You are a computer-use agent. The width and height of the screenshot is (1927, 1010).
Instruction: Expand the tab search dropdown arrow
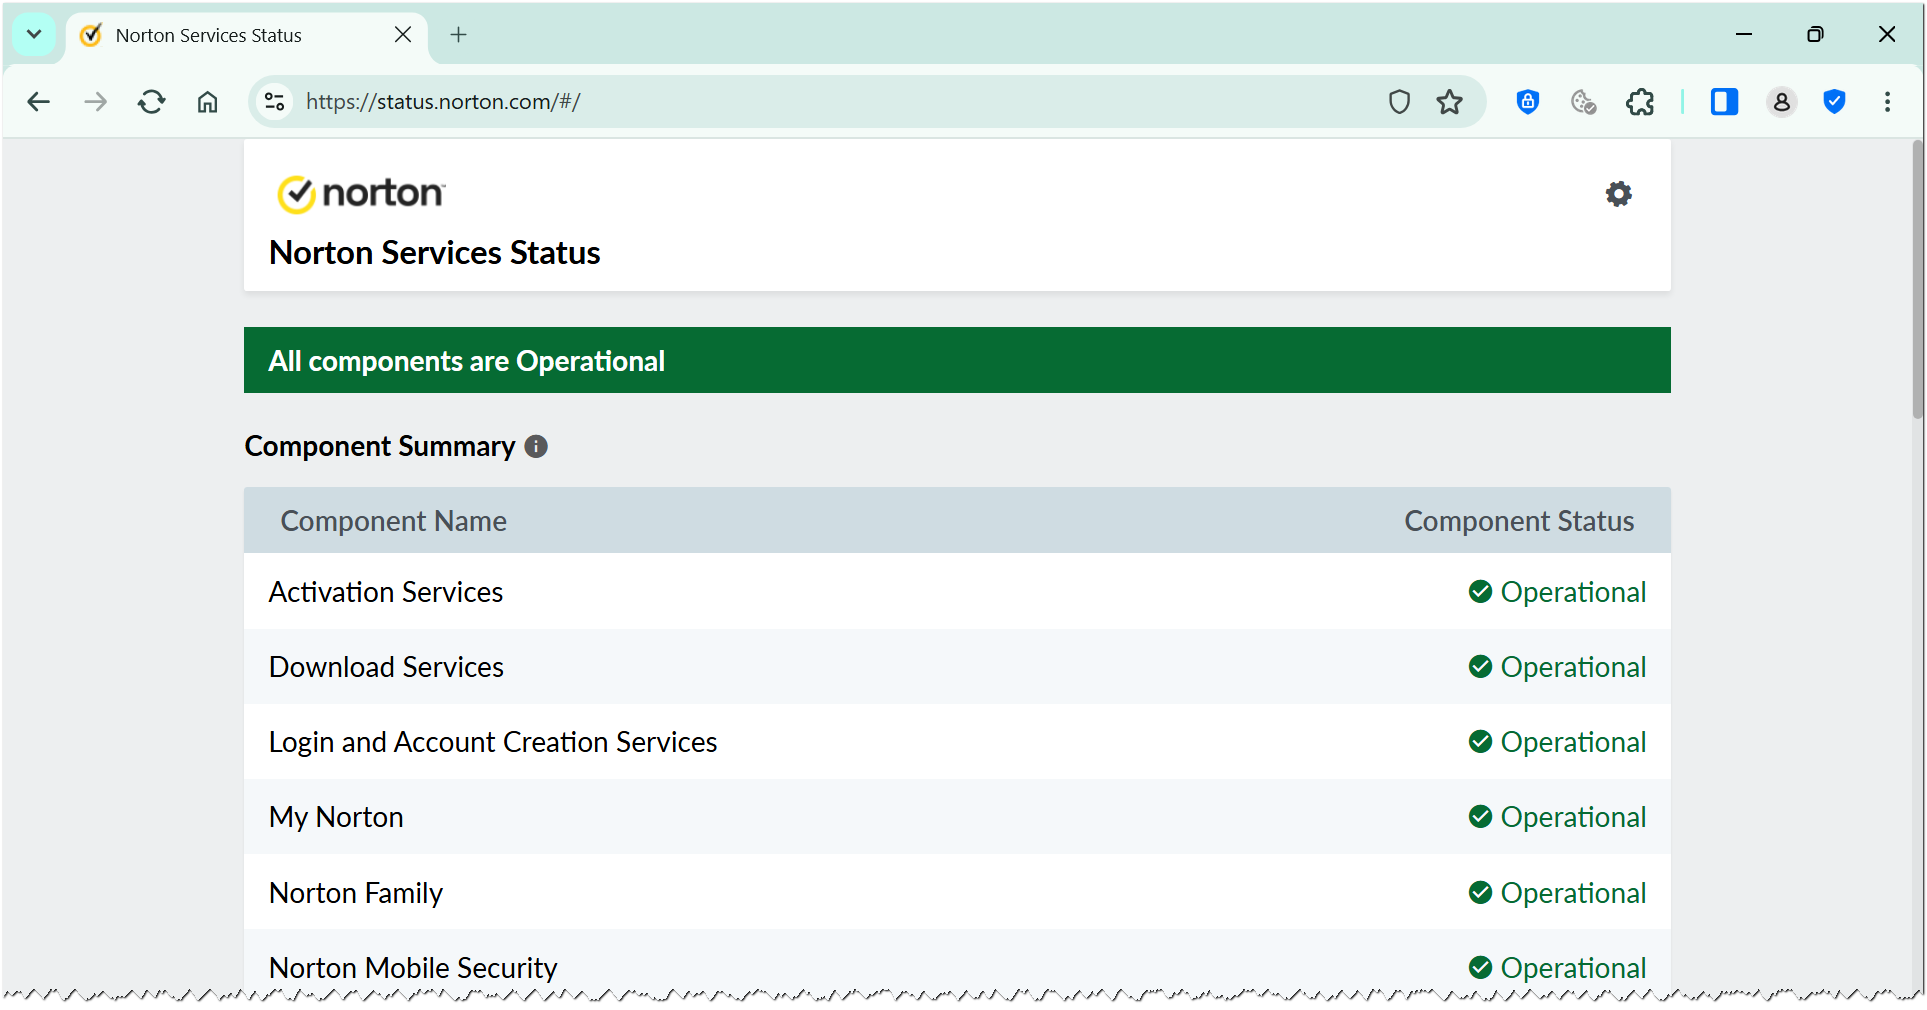point(34,35)
